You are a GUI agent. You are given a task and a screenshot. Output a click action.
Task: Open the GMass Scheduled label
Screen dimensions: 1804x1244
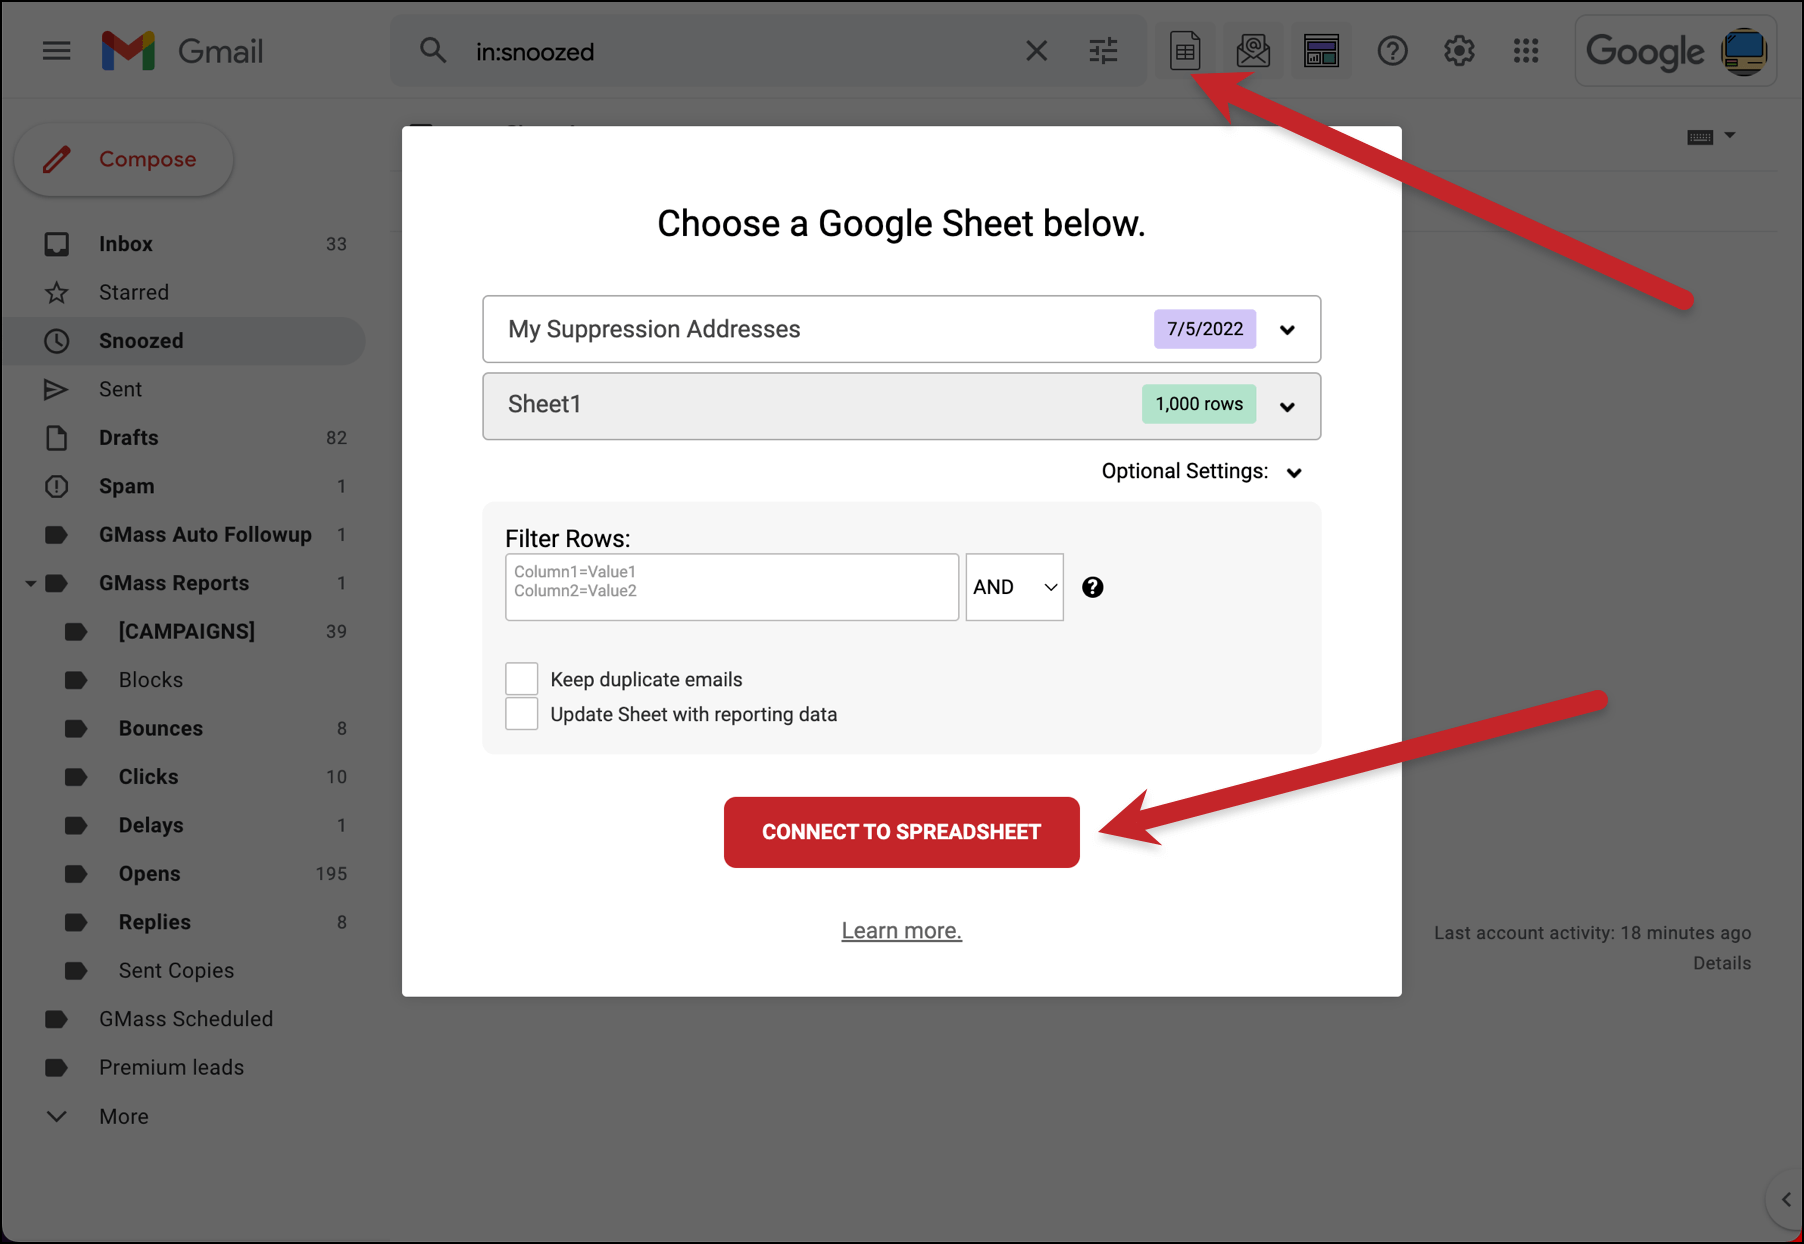(x=184, y=1019)
